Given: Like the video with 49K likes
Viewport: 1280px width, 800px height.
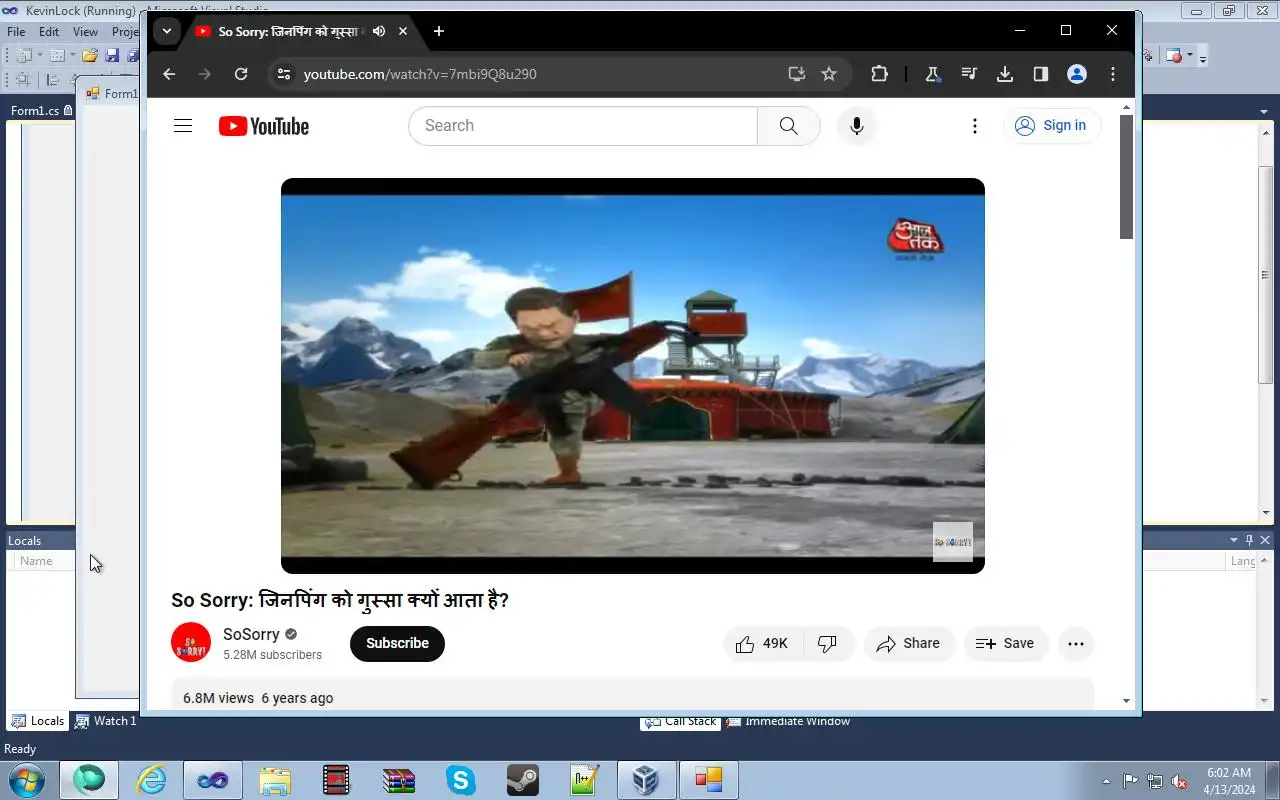Looking at the screenshot, I should click(x=761, y=644).
